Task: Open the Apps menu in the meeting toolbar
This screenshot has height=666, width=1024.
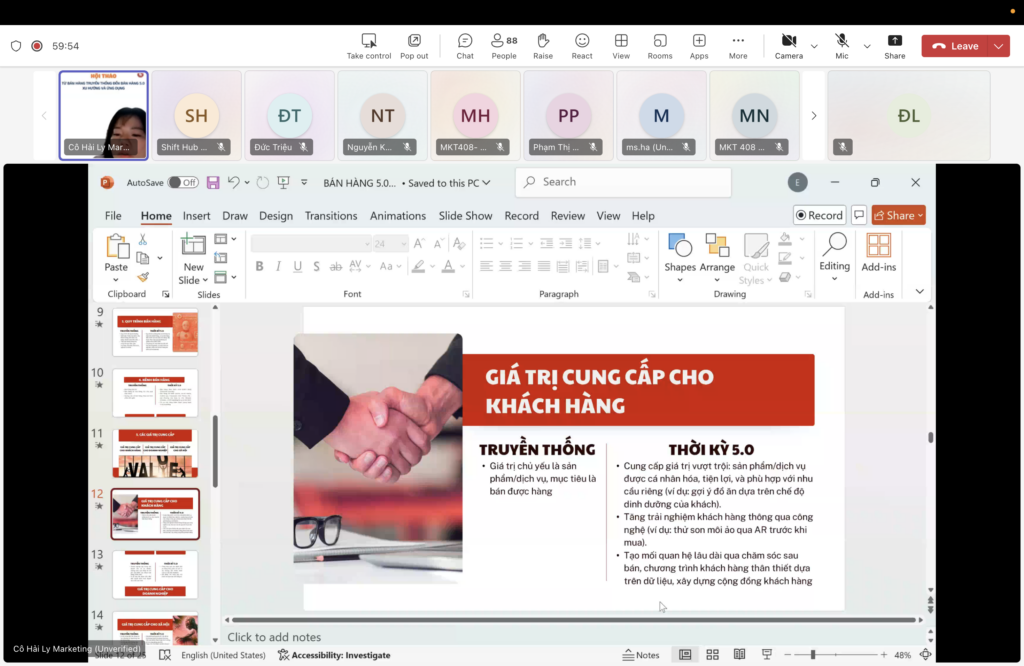Action: [x=699, y=45]
